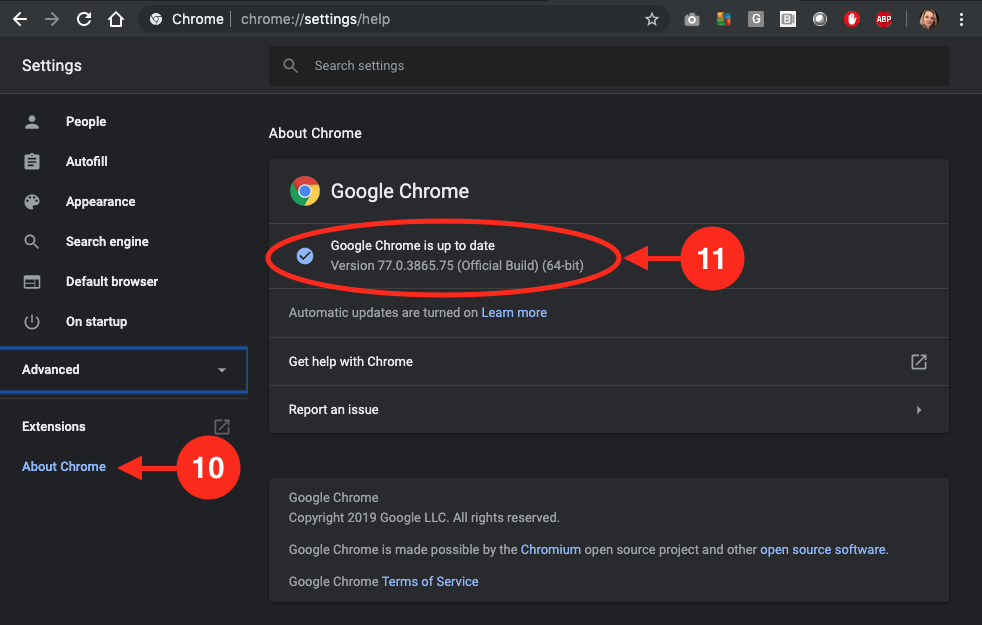Expand the Report an issue row
982x625 pixels.
608,409
